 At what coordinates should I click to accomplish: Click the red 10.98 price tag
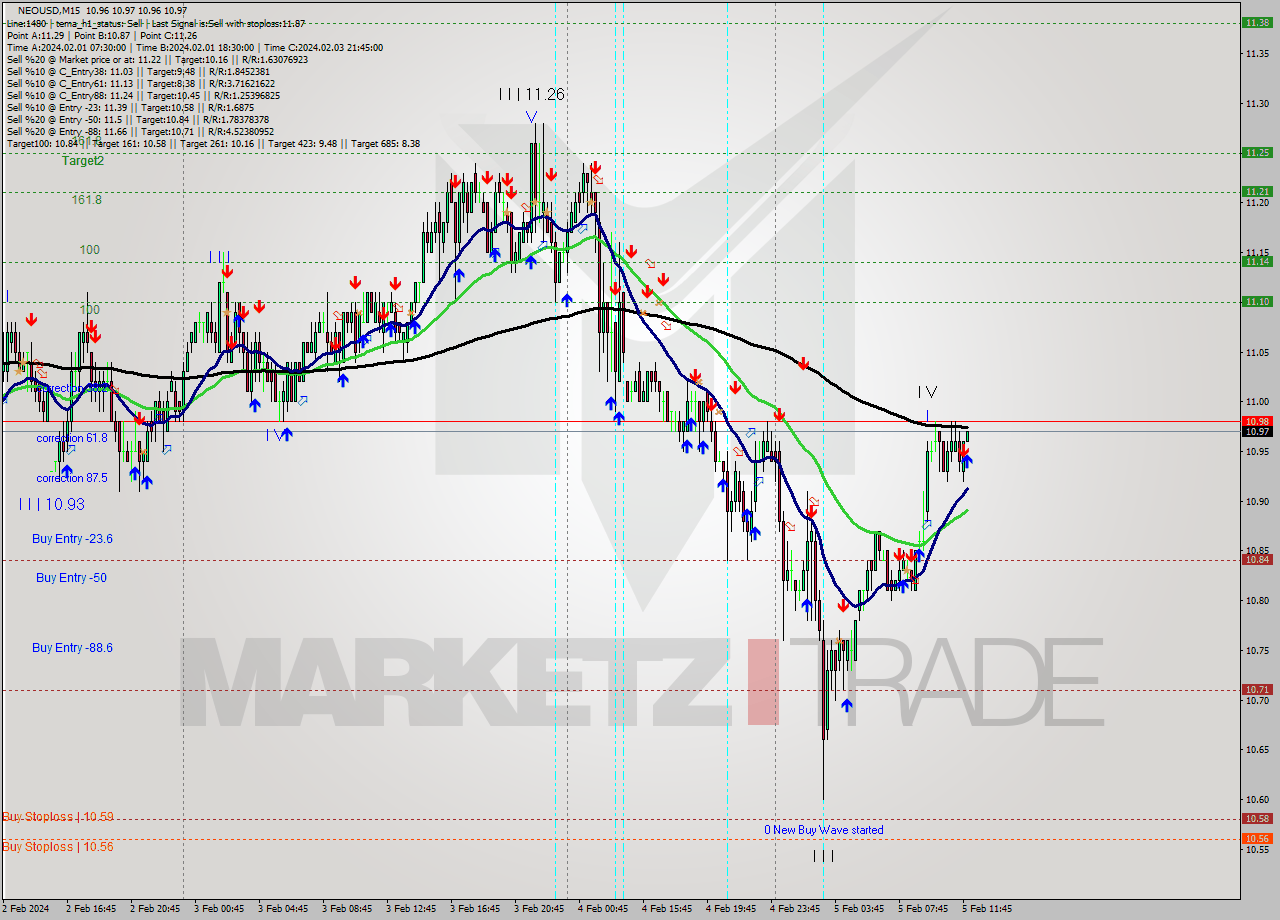click(1256, 421)
